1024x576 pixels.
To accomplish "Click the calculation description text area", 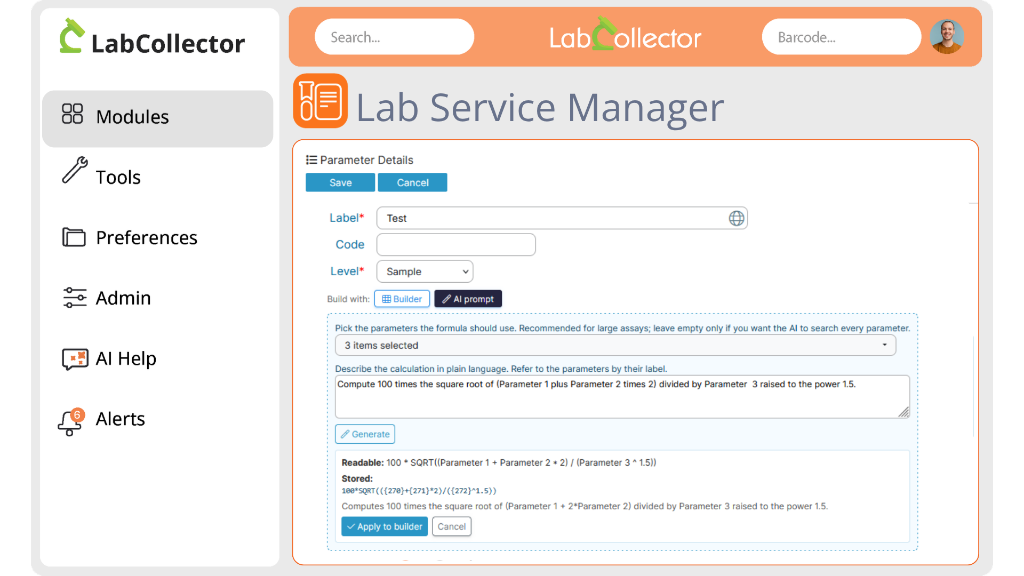I will click(622, 396).
